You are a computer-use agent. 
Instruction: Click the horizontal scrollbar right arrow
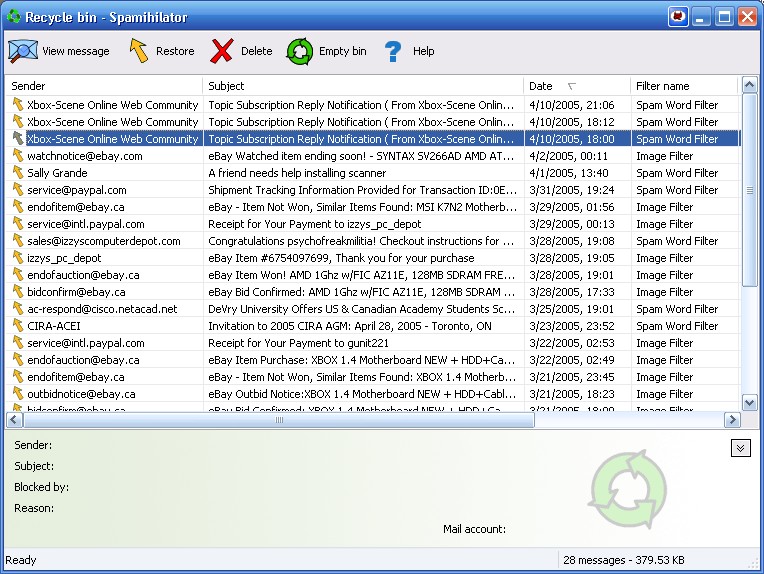(732, 420)
